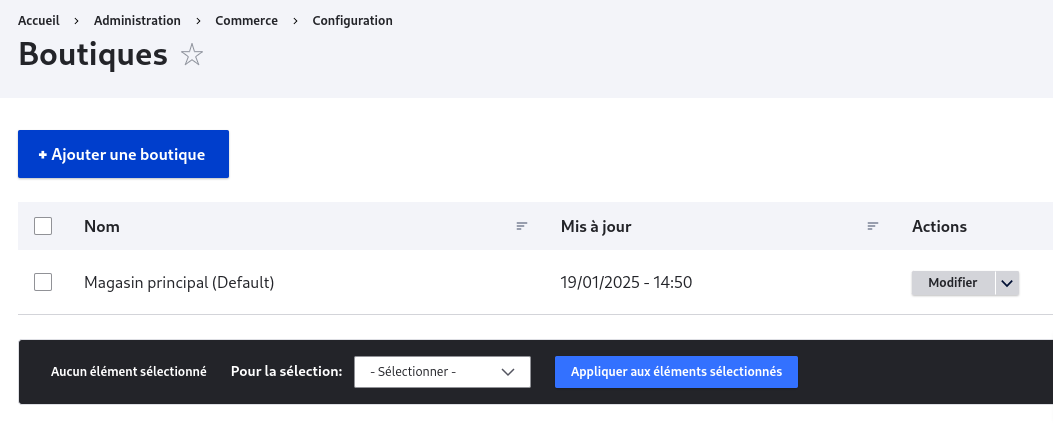The width and height of the screenshot is (1053, 448).
Task: Sort table by Nom column header
Action: pyautogui.click(x=102, y=226)
